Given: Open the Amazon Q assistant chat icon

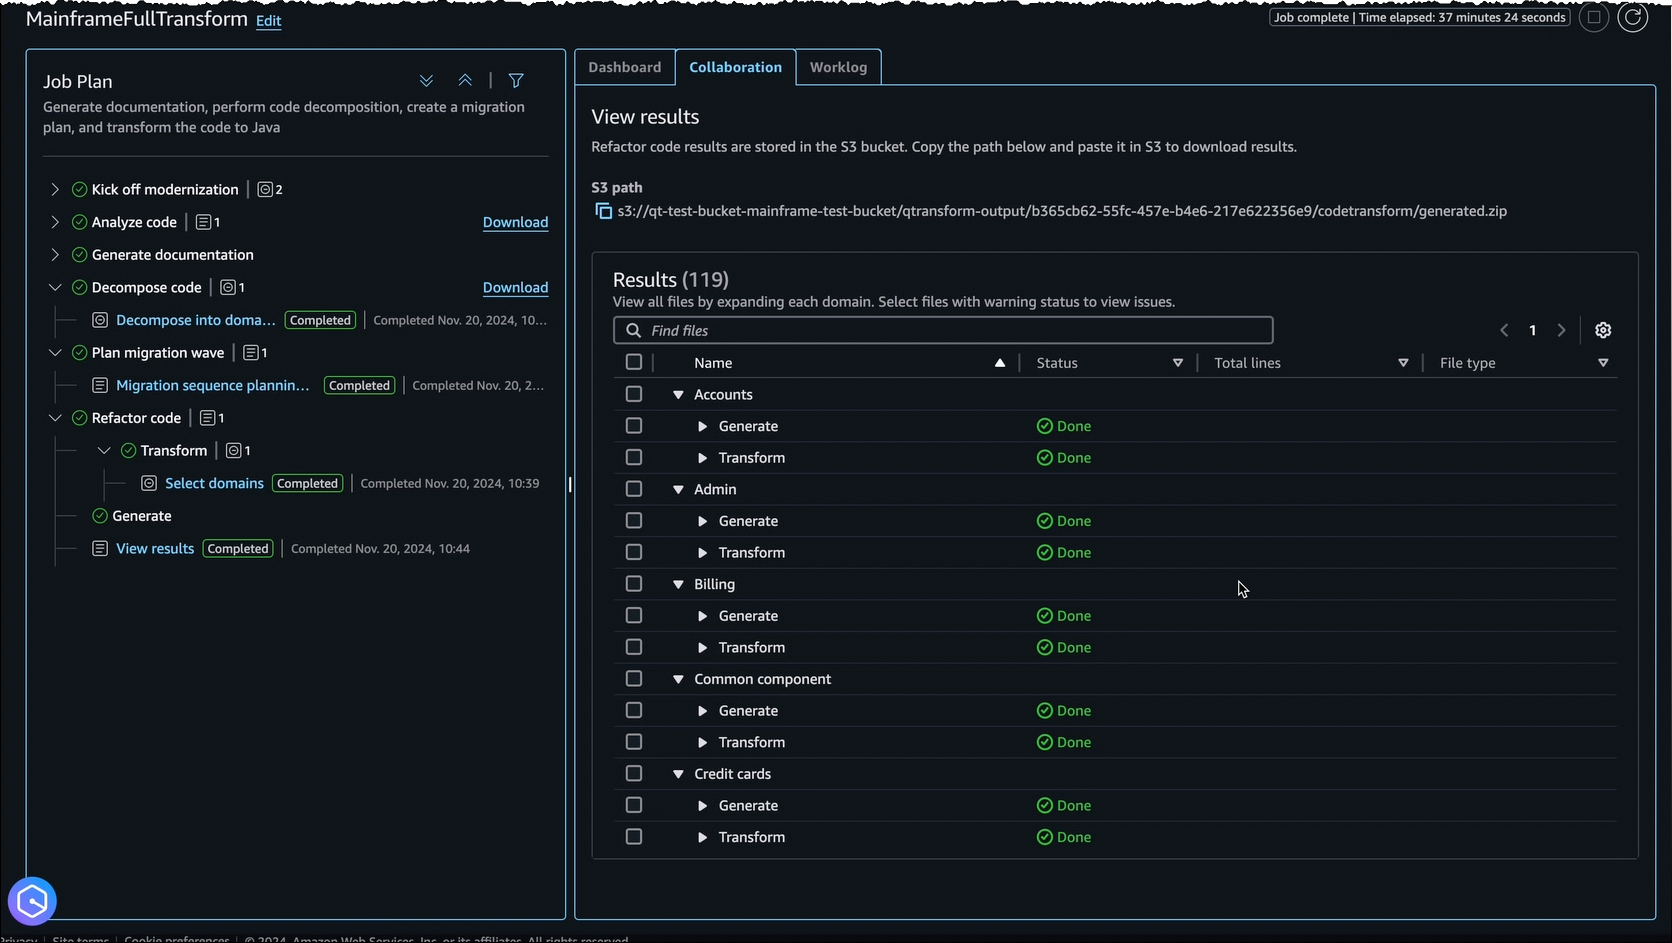Looking at the screenshot, I should point(32,901).
